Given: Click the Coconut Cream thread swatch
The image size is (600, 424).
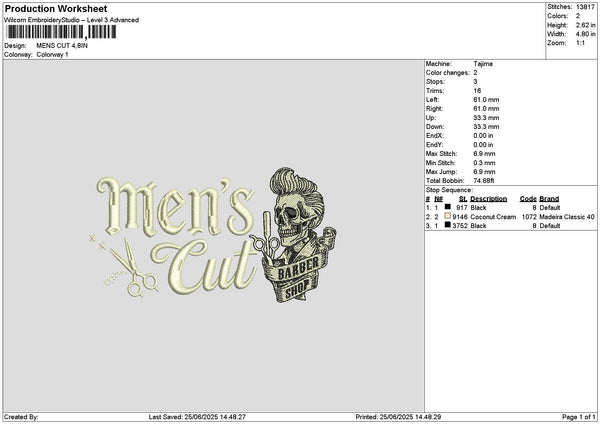Looking at the screenshot, I should (447, 216).
